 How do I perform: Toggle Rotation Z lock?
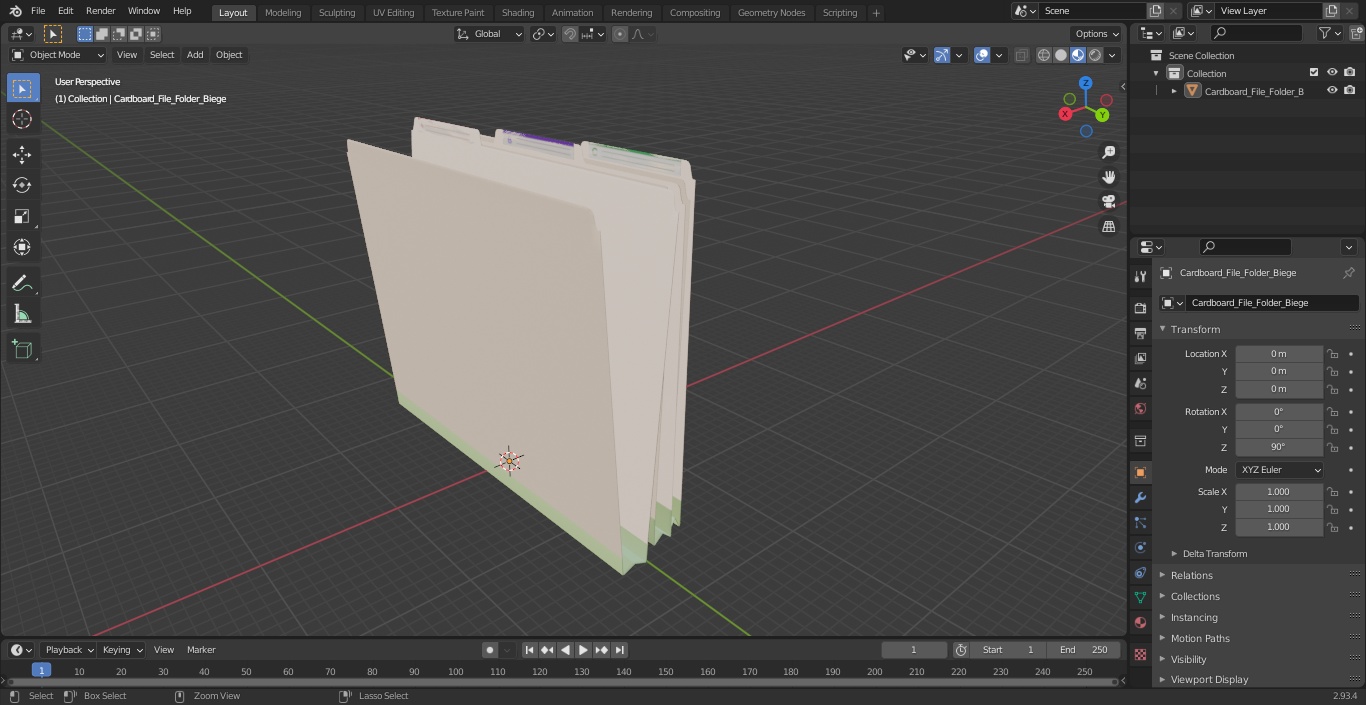point(1333,447)
